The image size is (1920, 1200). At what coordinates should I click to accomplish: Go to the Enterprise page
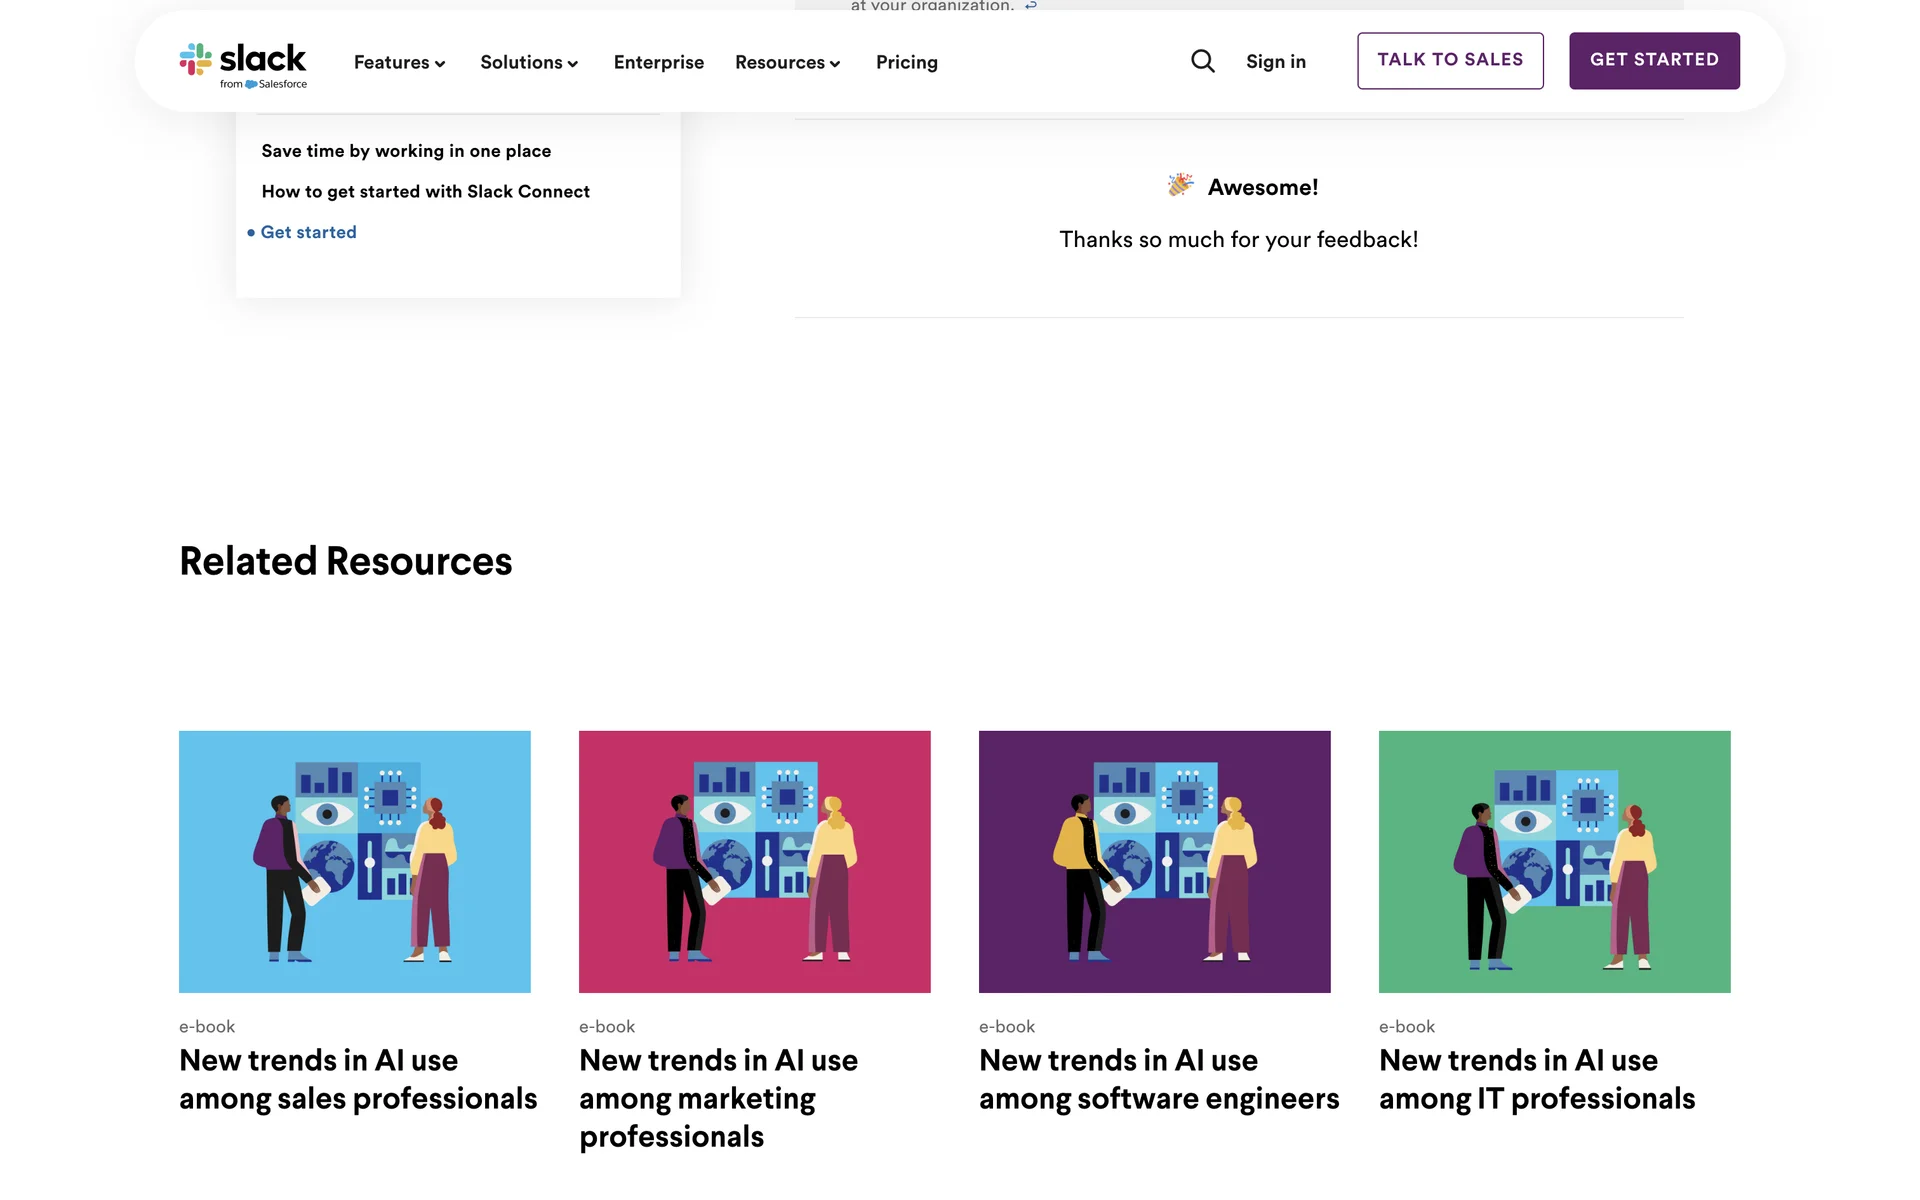[658, 63]
